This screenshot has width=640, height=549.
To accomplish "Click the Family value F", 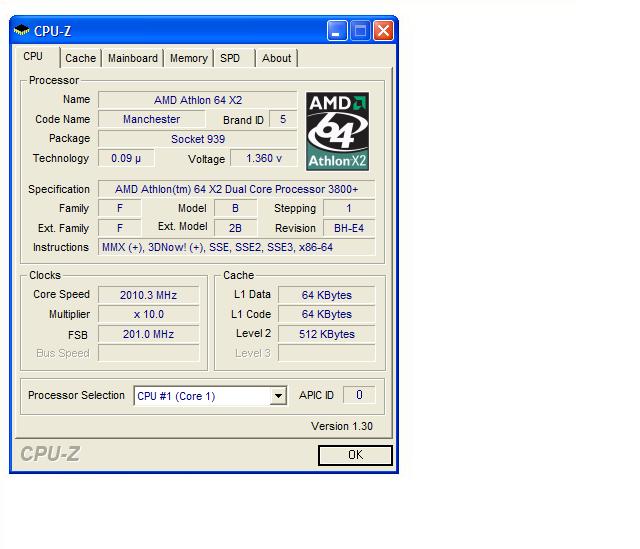I will coord(120,208).
